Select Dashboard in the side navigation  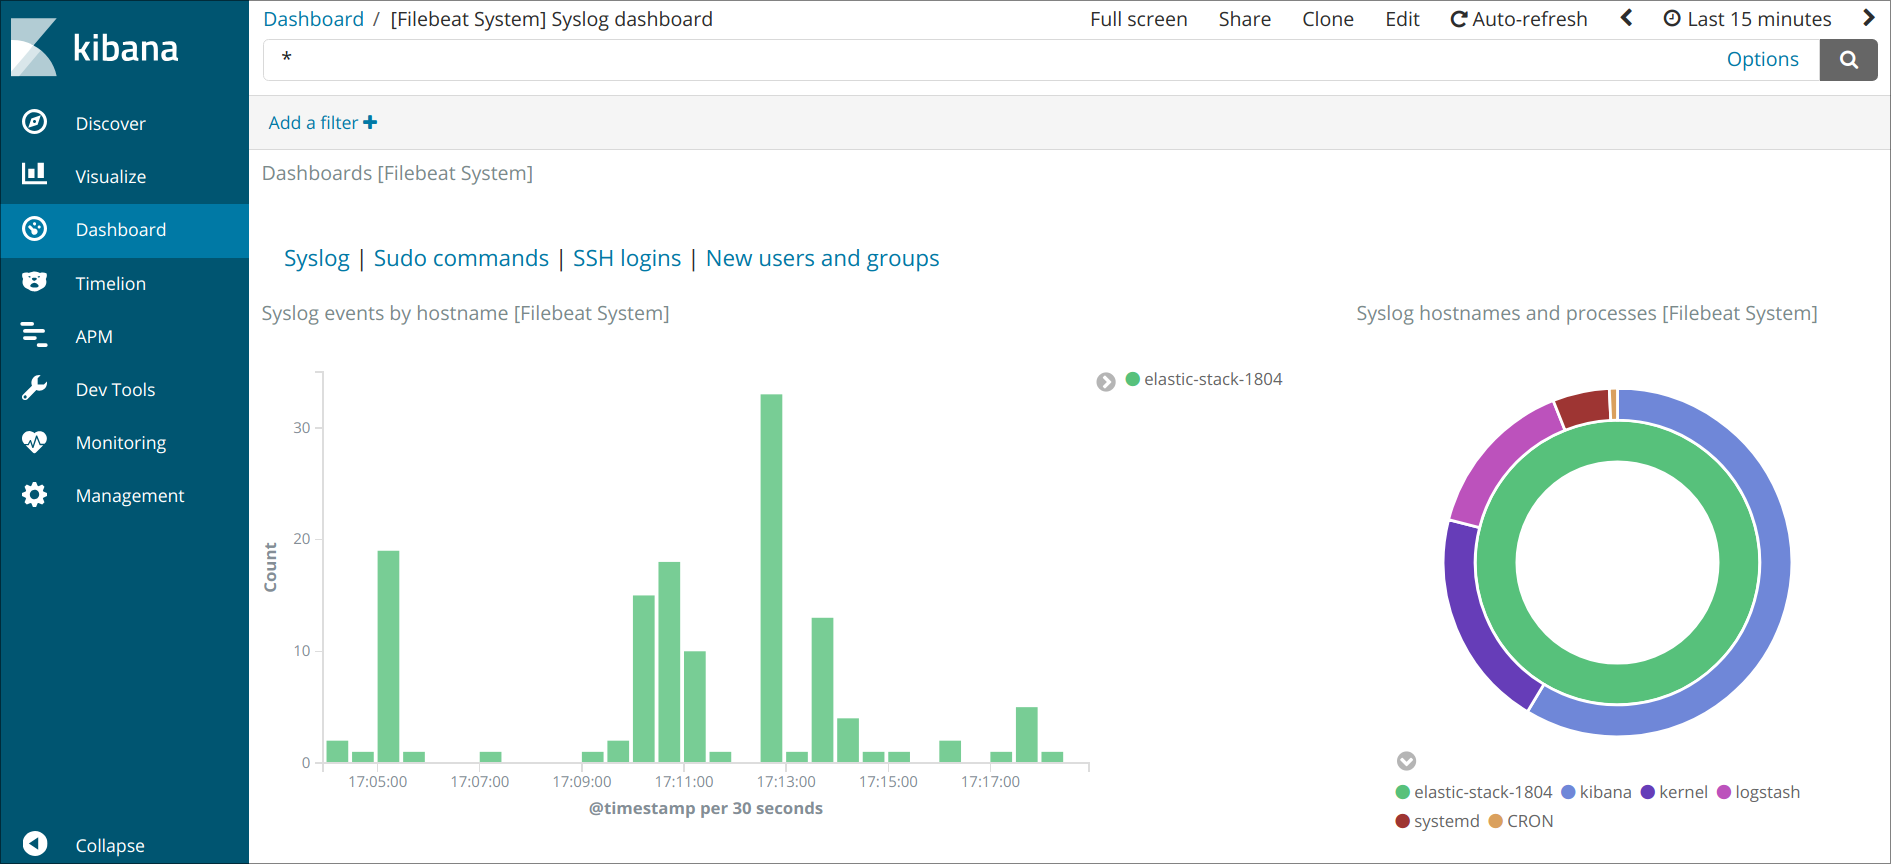pyautogui.click(x=120, y=230)
